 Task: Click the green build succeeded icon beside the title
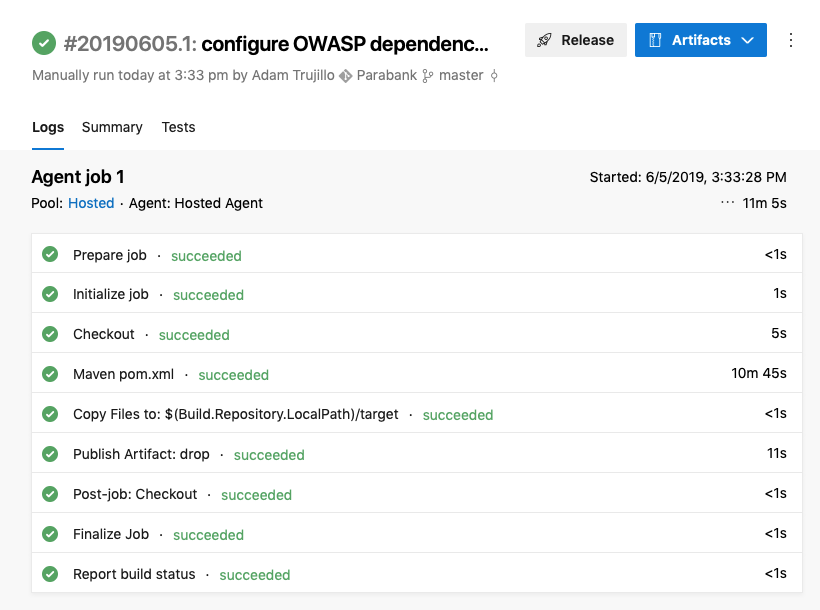coord(44,43)
